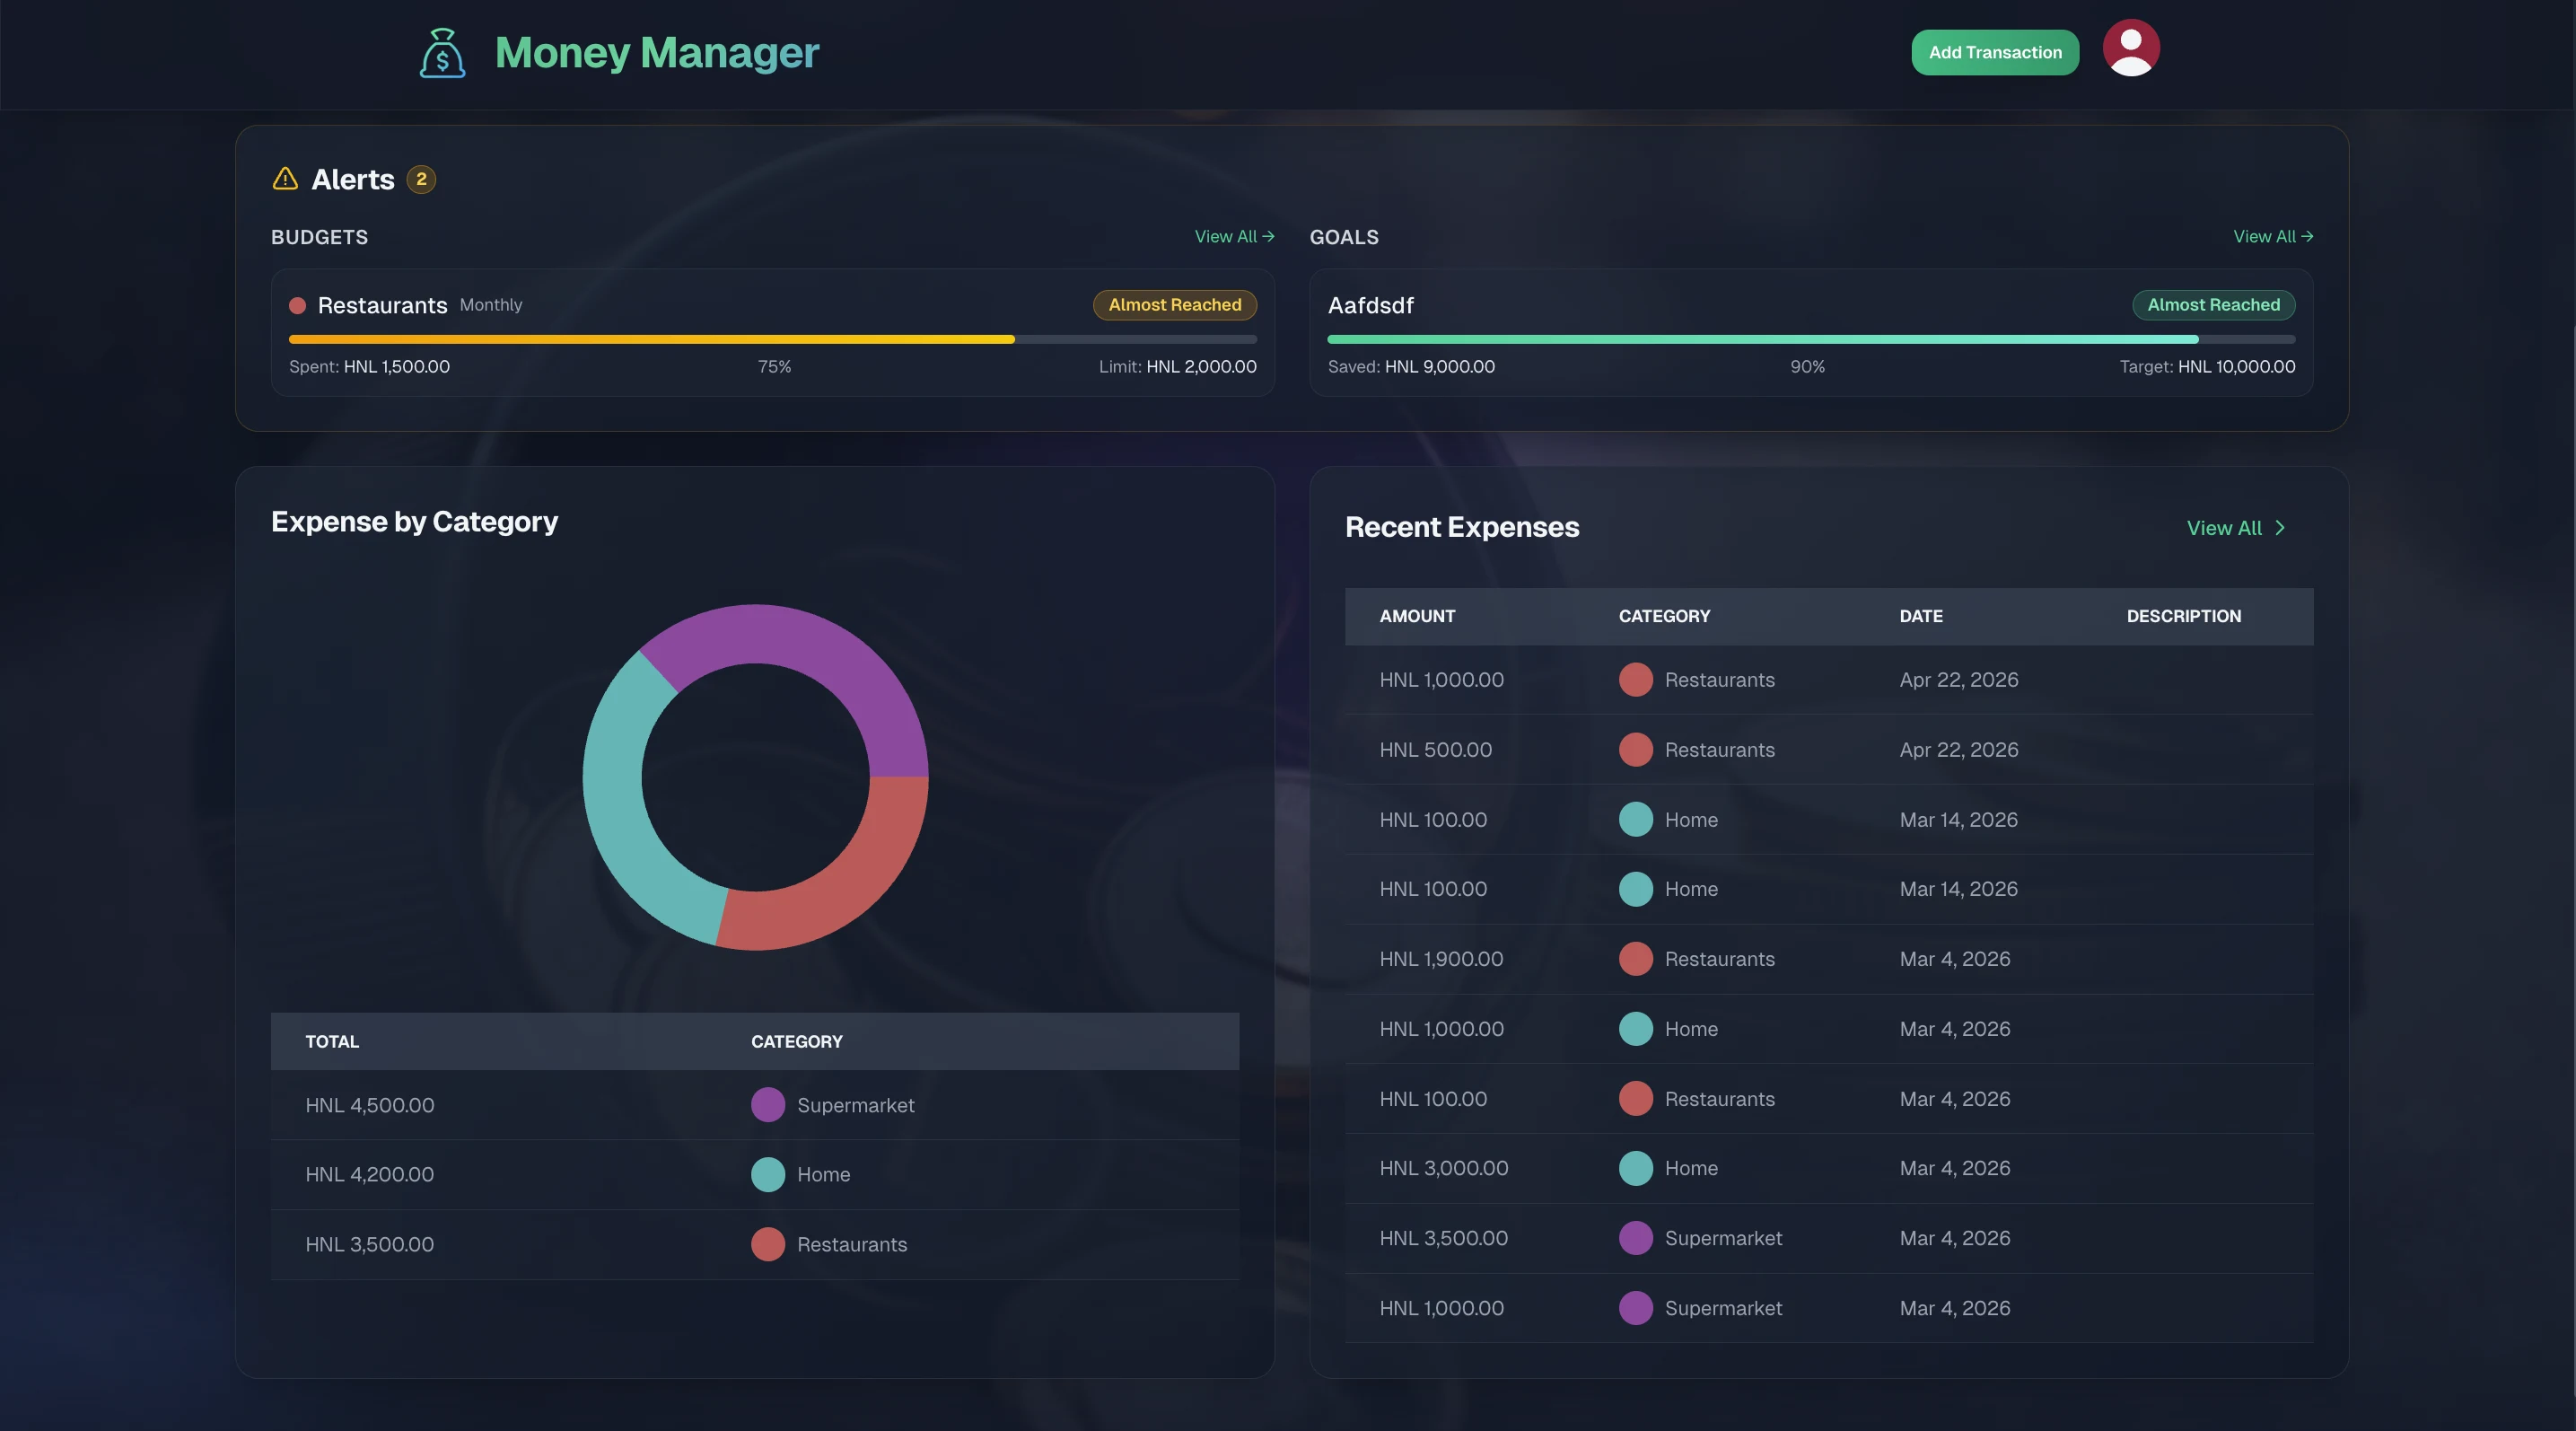The image size is (2576, 1431).
Task: Click the Target HNL 10,000.00 label
Action: pyautogui.click(x=2207, y=367)
